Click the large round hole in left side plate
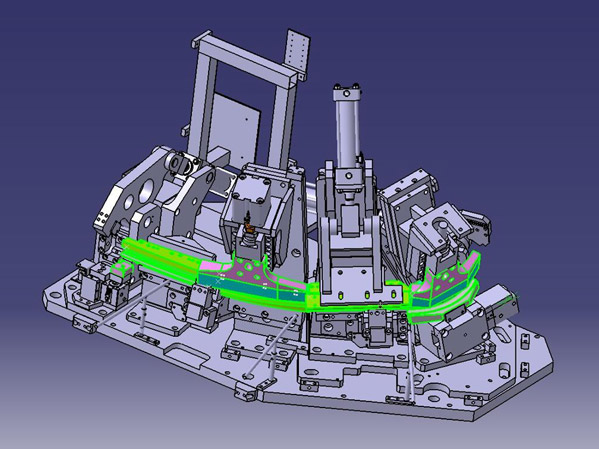This screenshot has width=599, height=449. 146,190
